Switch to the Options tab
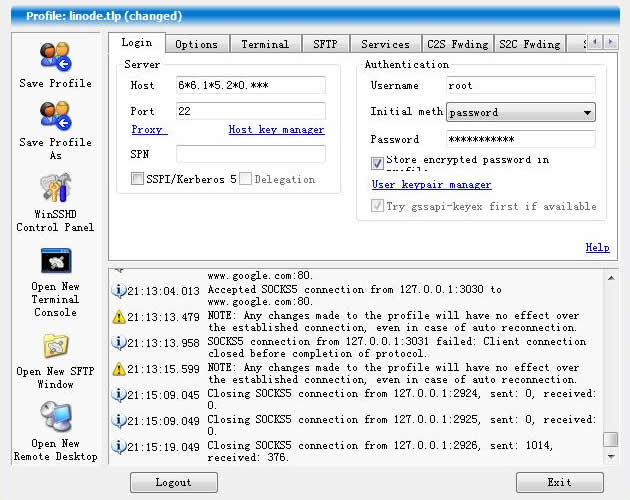 coord(196,44)
